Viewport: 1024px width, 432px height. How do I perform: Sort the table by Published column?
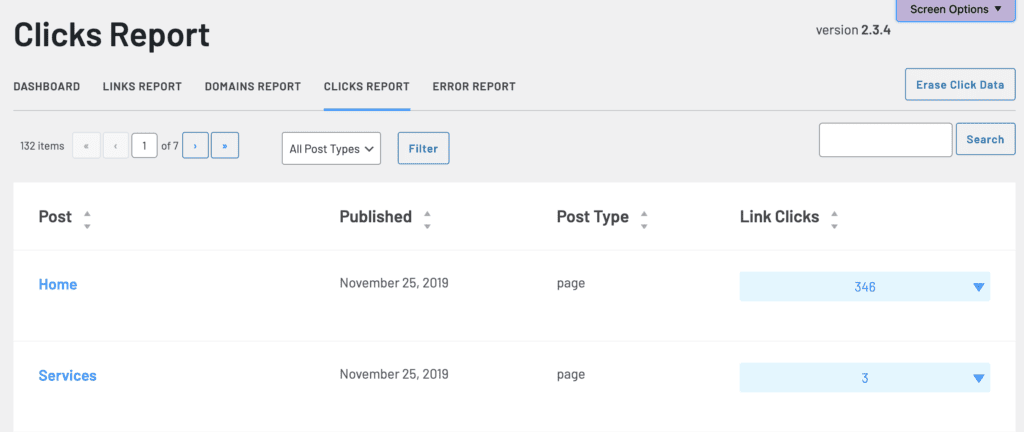pos(385,217)
